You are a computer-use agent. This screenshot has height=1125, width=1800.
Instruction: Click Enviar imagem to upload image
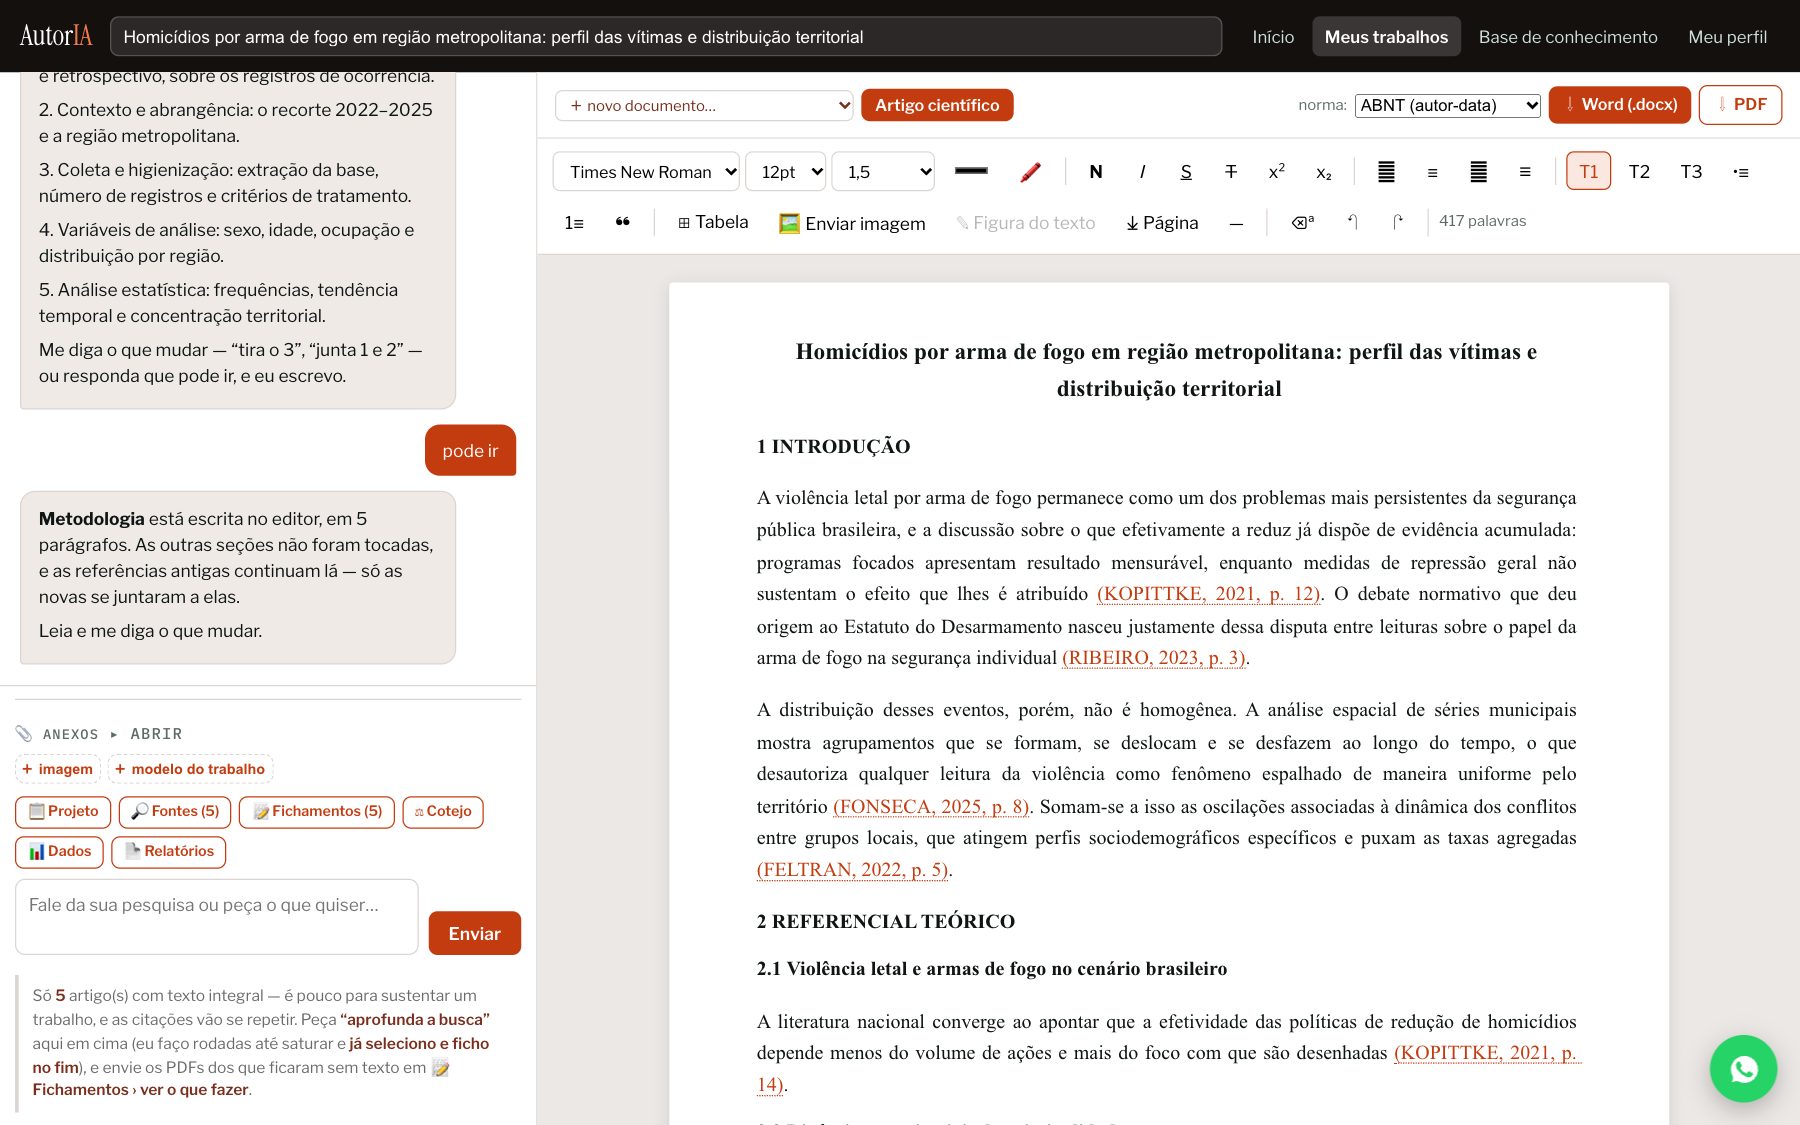click(x=852, y=223)
